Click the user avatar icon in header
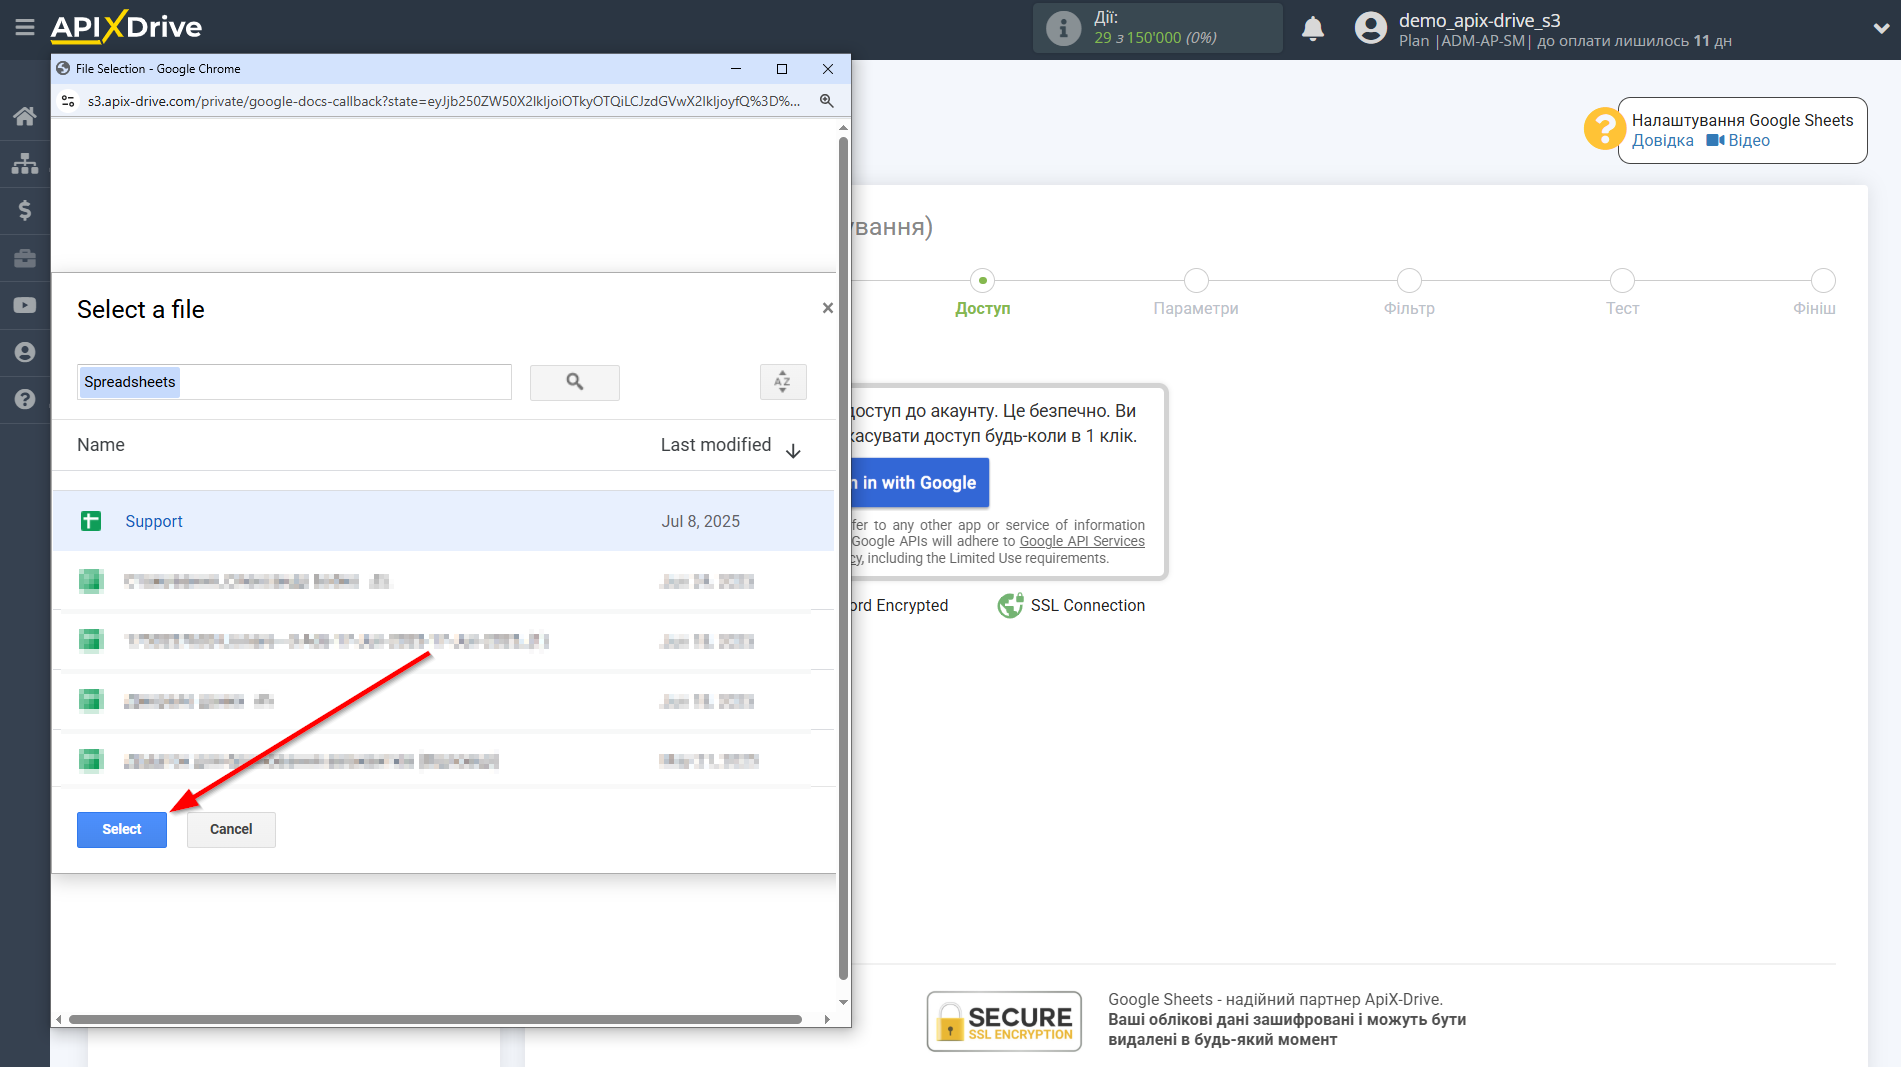1901x1067 pixels. [x=1370, y=28]
